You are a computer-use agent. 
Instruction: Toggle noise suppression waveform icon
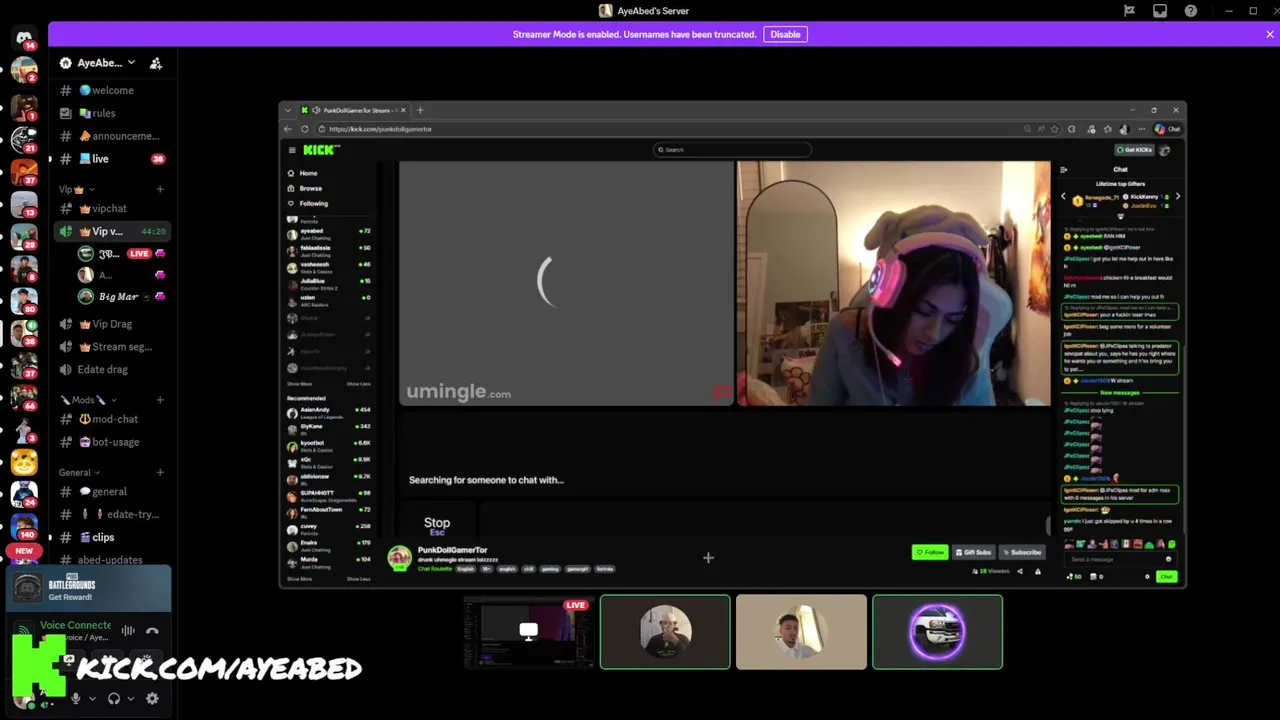click(x=128, y=631)
